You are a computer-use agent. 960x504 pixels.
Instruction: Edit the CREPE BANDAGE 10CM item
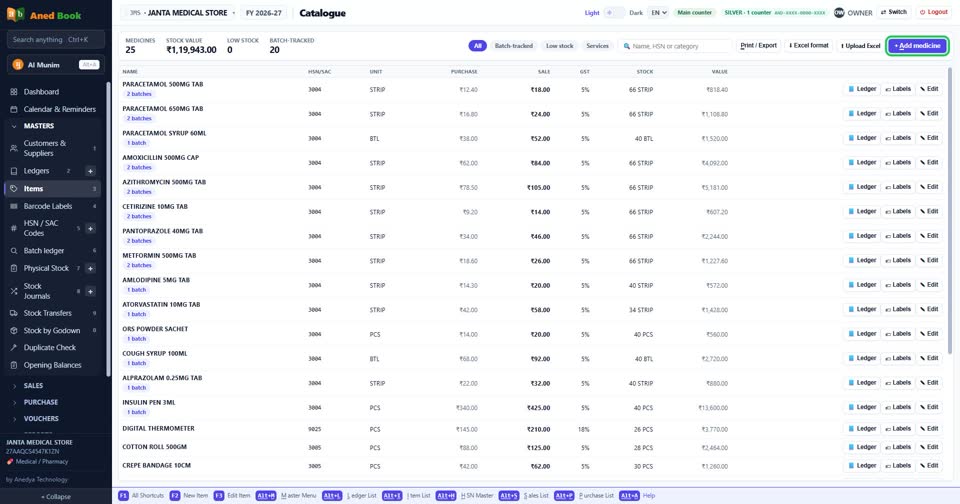click(x=929, y=465)
